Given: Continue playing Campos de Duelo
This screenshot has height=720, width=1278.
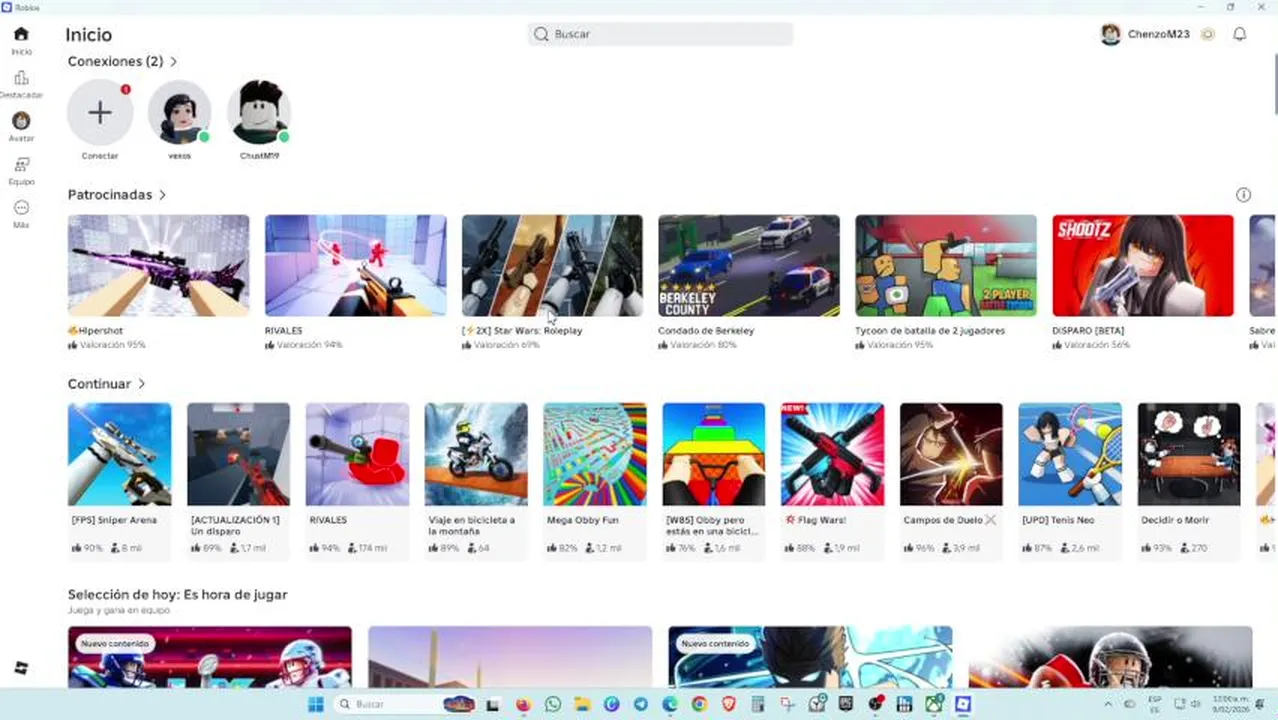Looking at the screenshot, I should 951,454.
